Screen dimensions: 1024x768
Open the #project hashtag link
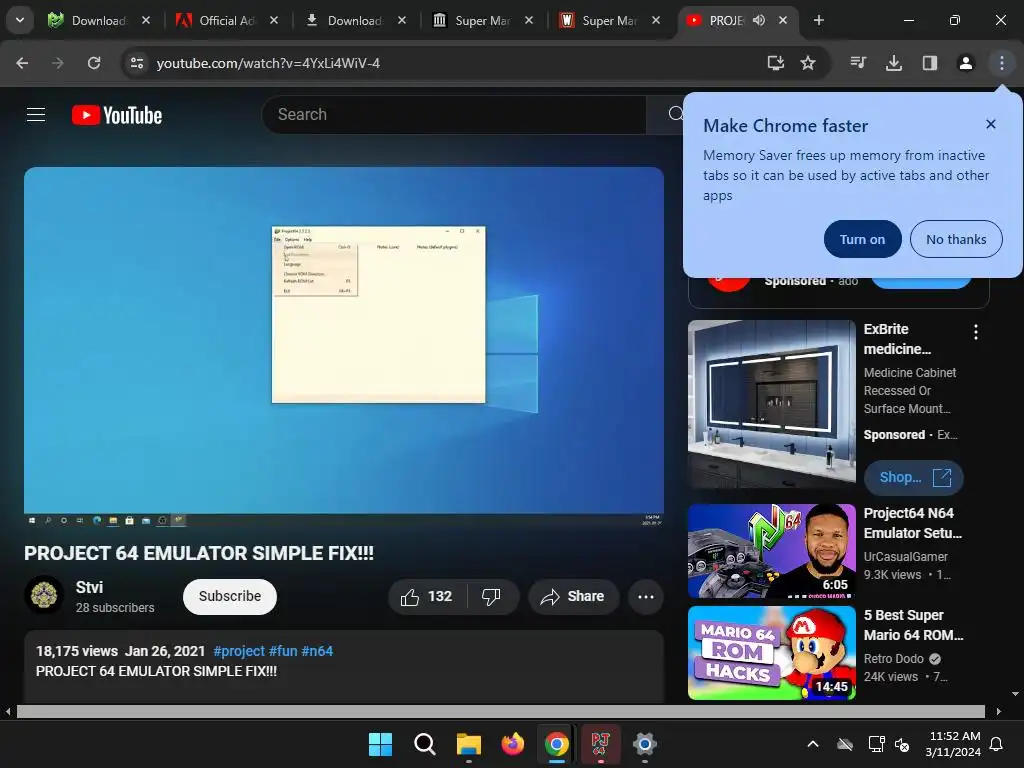tap(239, 651)
